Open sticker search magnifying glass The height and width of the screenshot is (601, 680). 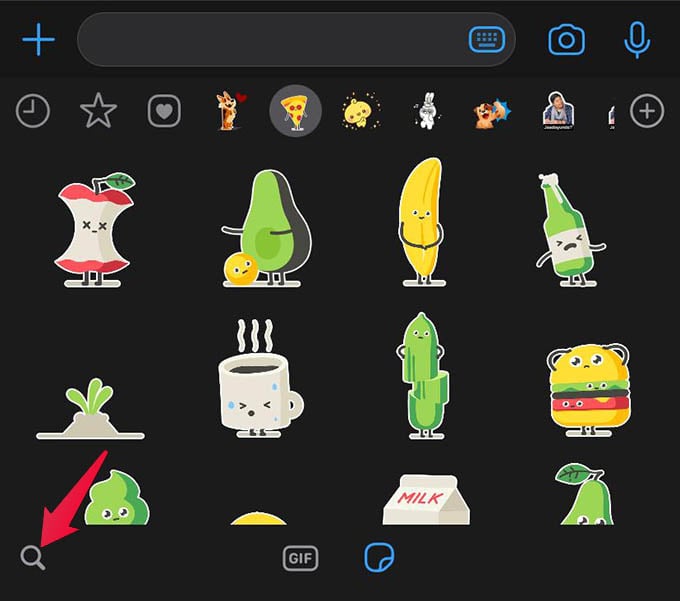[x=33, y=557]
